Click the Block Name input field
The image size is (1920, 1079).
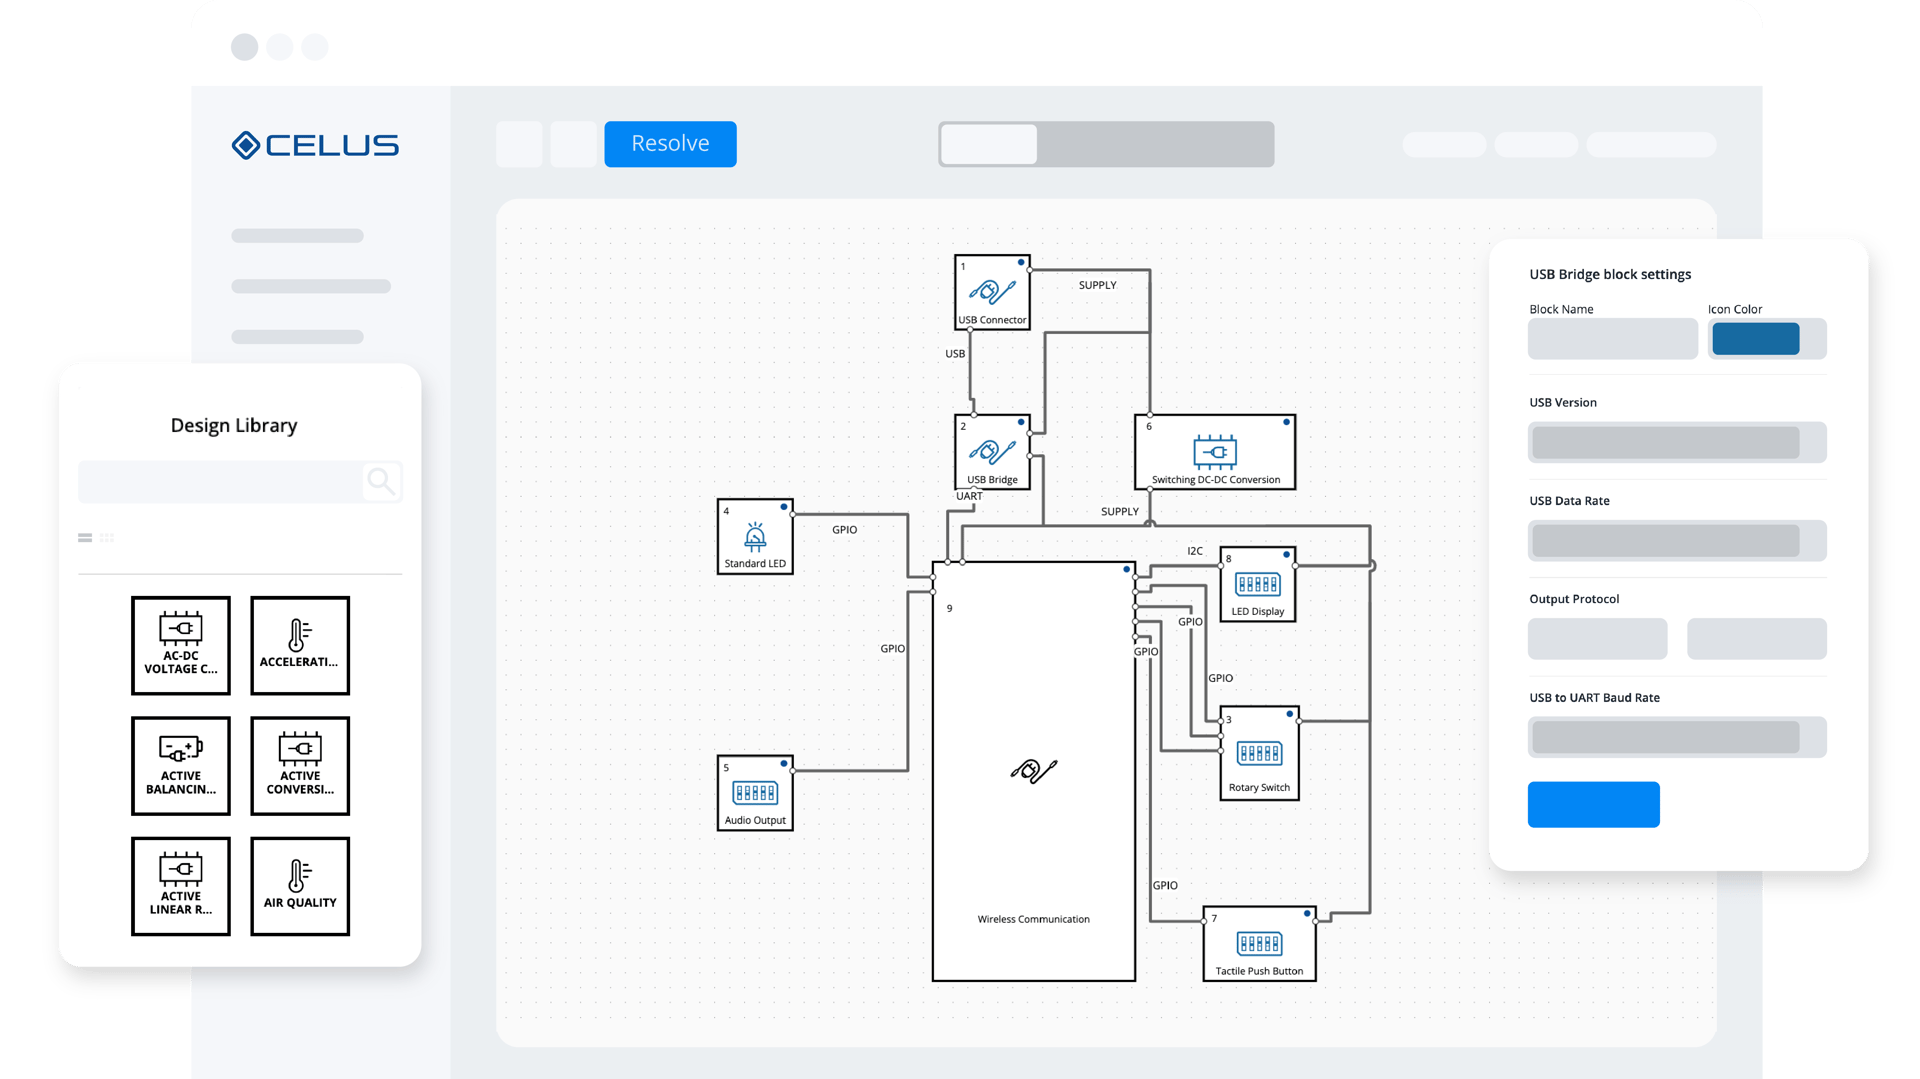[1612, 339]
